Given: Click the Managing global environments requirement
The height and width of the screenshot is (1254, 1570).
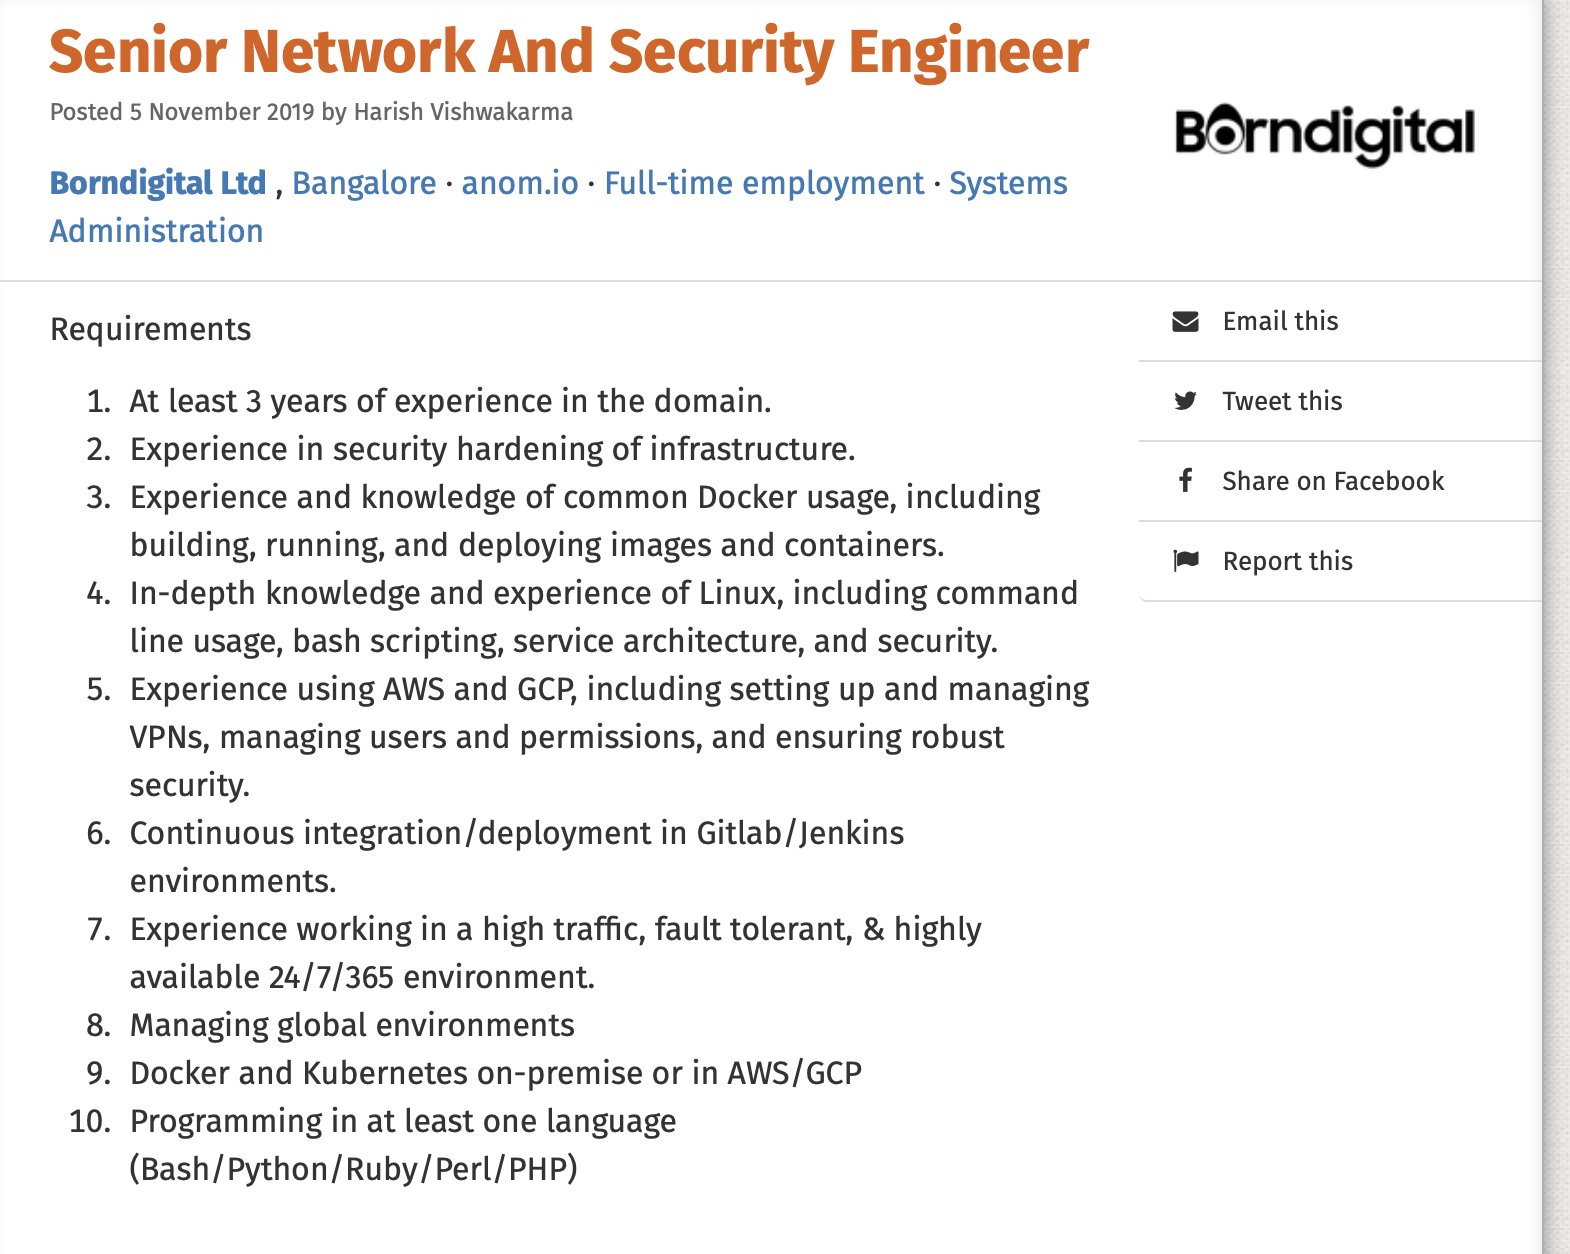Looking at the screenshot, I should 352,1025.
